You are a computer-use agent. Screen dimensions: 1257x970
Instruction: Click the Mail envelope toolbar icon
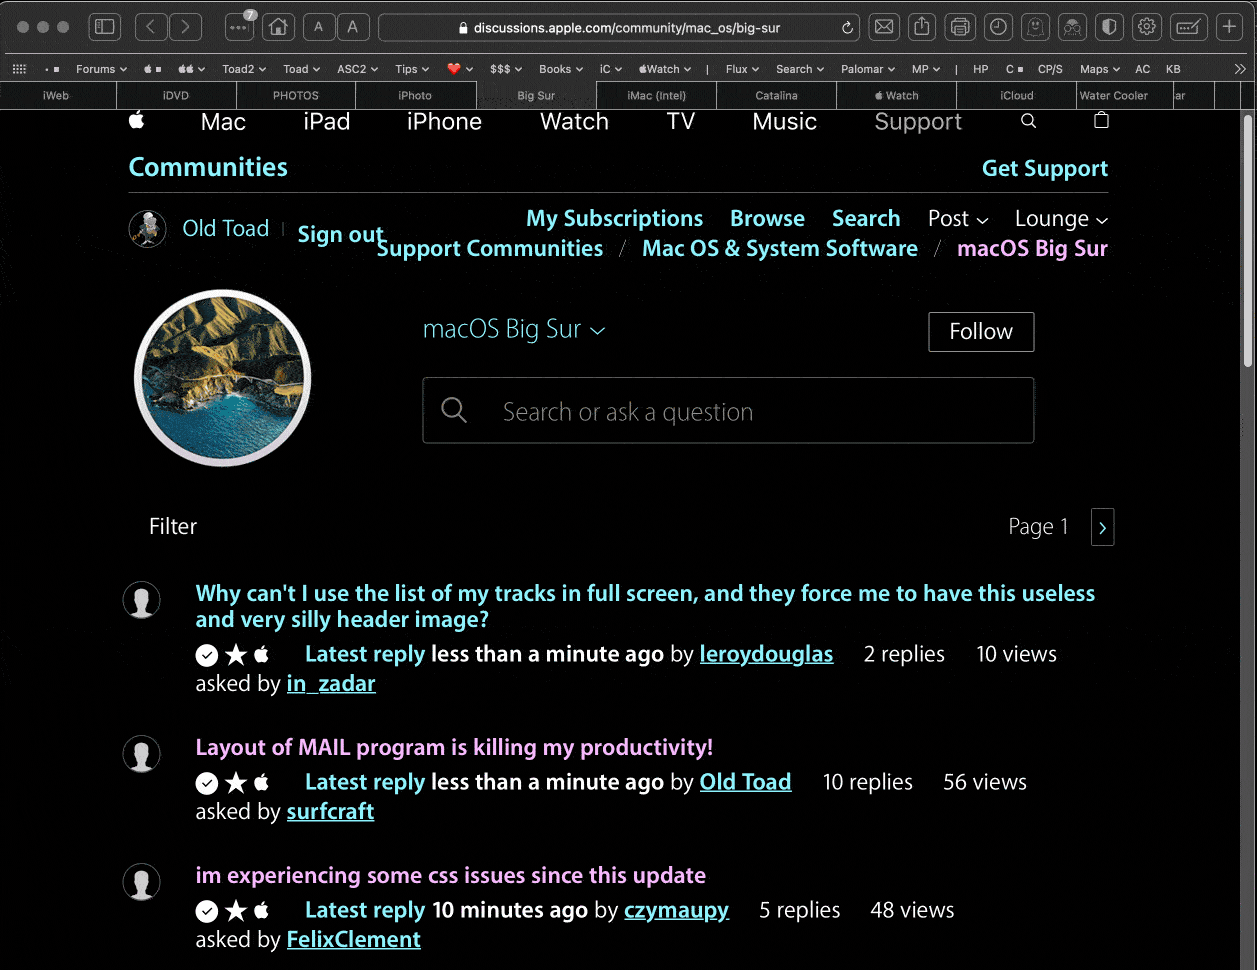tap(884, 27)
